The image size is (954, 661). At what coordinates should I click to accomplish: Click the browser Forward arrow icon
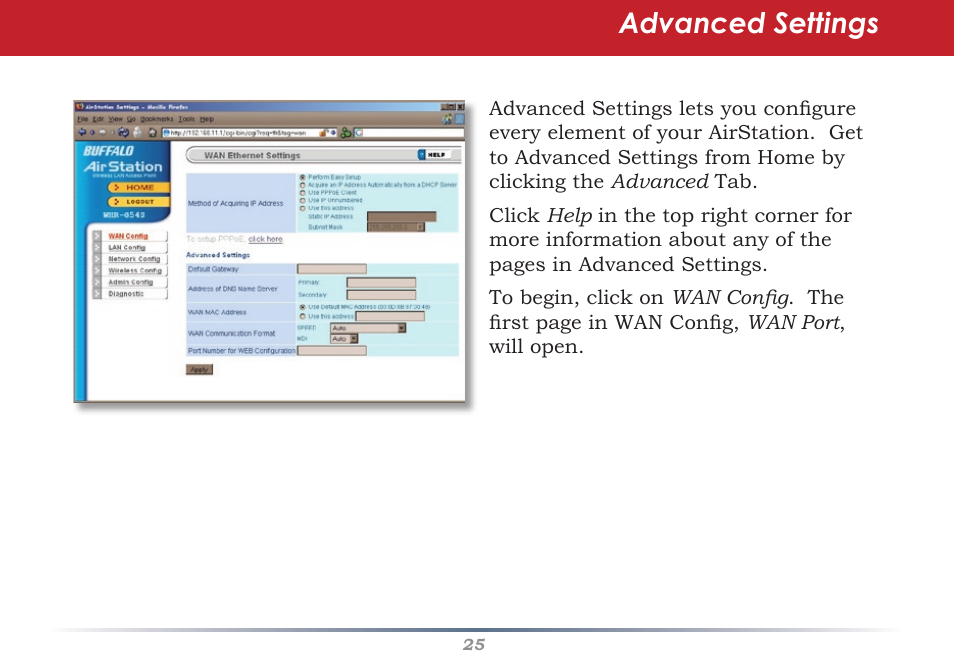tap(103, 132)
